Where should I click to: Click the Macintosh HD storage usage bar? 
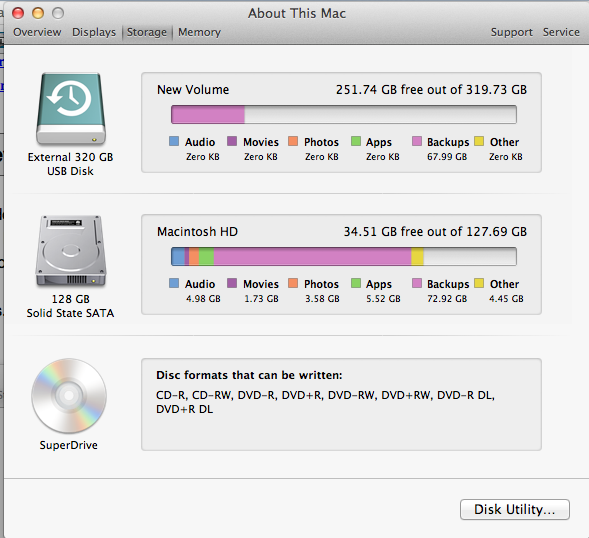(x=344, y=257)
